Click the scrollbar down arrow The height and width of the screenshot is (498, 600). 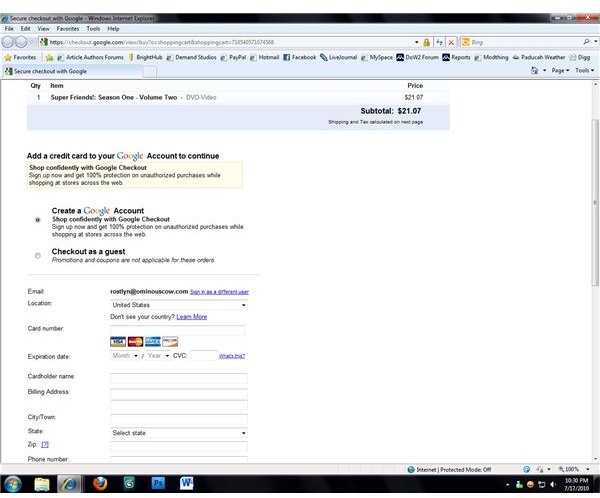595,459
